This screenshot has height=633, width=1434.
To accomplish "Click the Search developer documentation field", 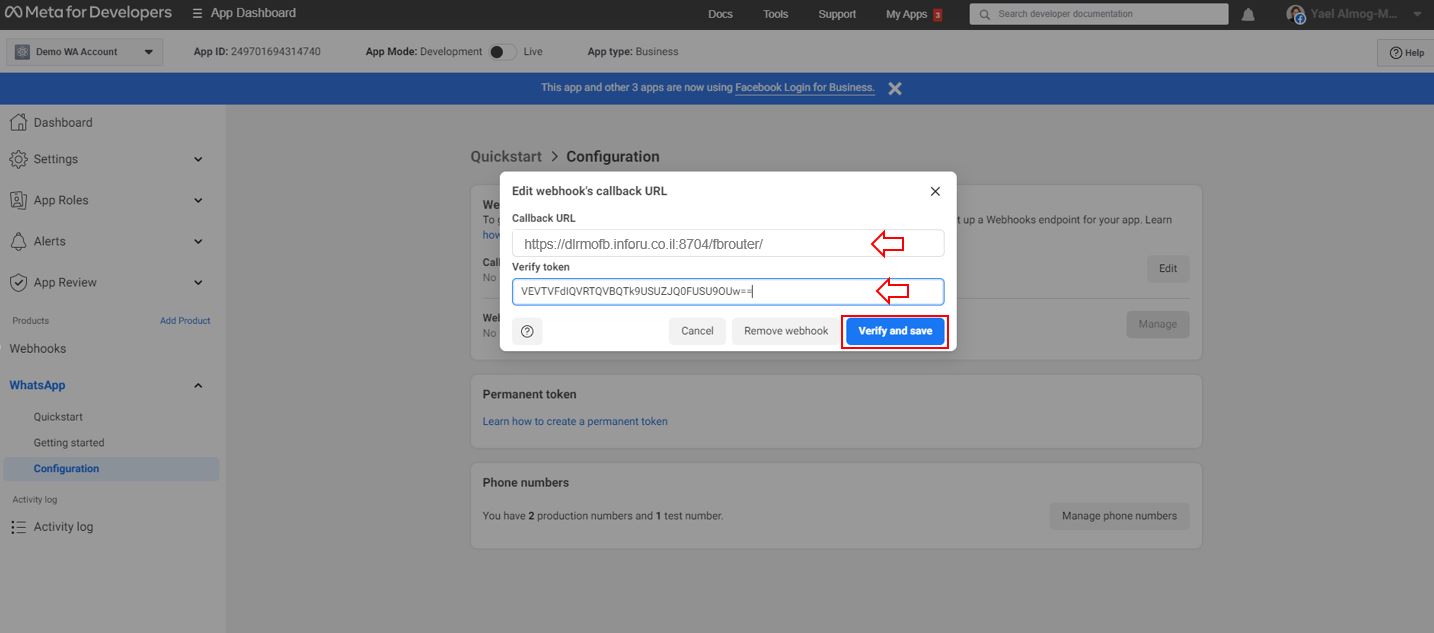I will coord(1098,14).
